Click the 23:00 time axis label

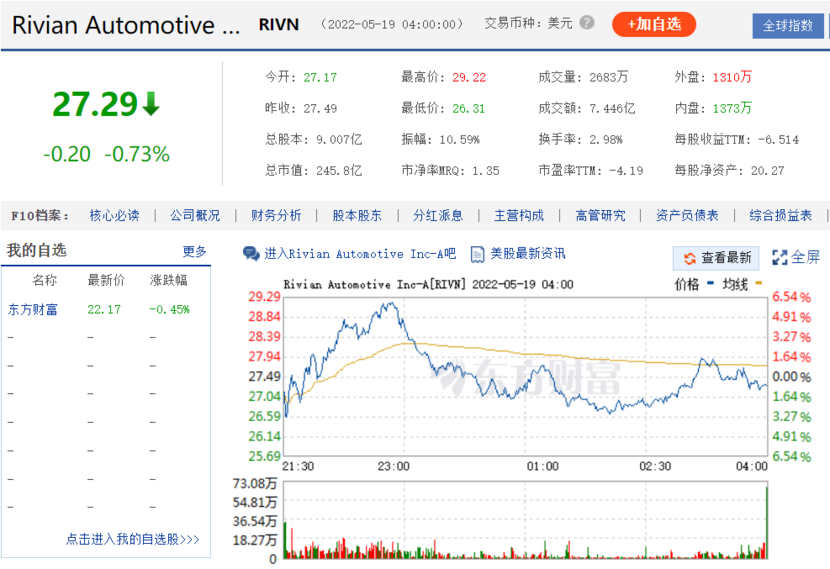(393, 466)
